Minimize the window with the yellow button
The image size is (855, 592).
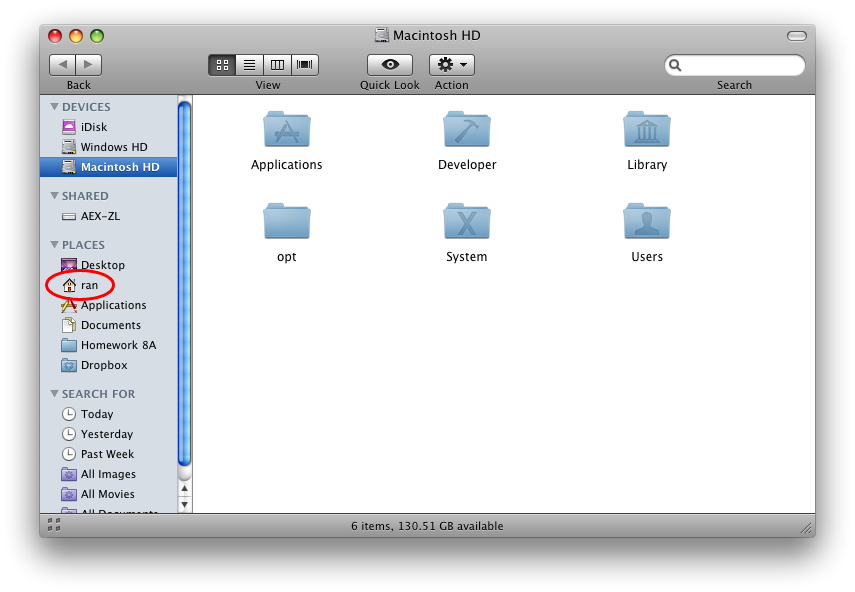click(76, 36)
